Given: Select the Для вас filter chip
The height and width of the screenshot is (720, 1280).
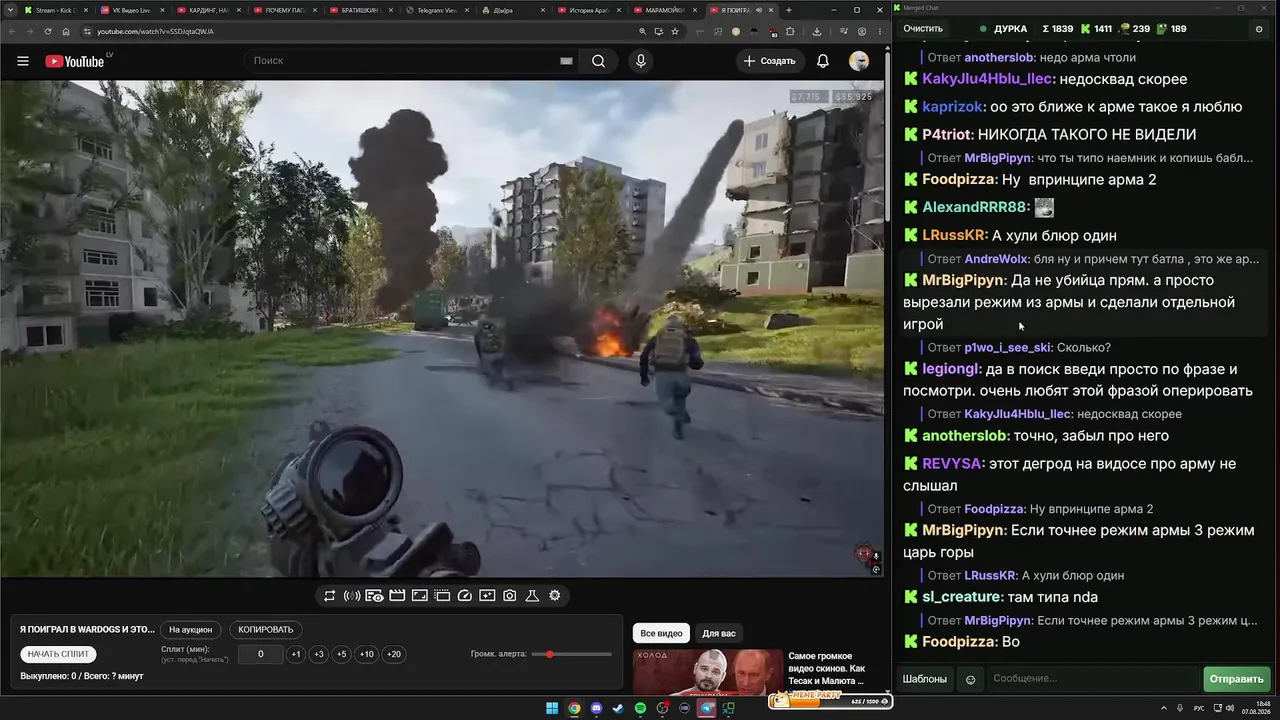Looking at the screenshot, I should click(719, 633).
